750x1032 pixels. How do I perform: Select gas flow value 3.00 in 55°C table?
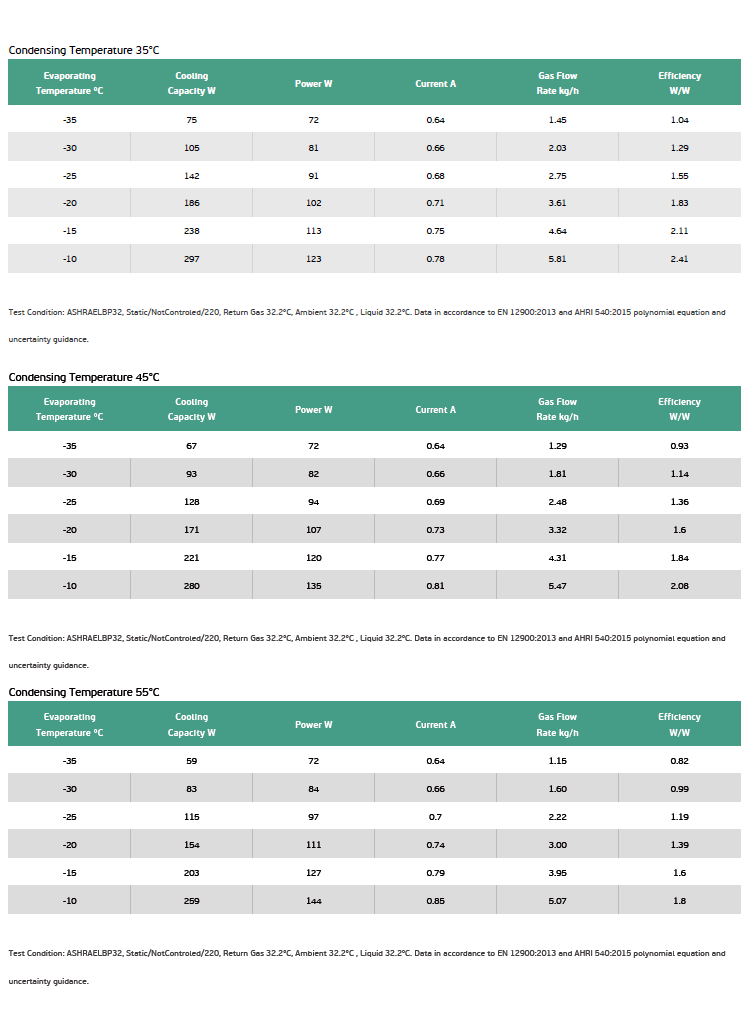tap(557, 845)
